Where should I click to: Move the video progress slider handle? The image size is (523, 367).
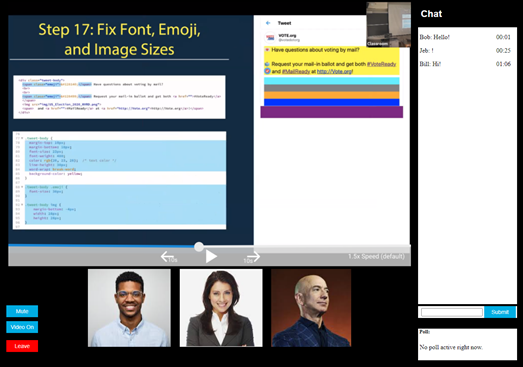[x=199, y=247]
